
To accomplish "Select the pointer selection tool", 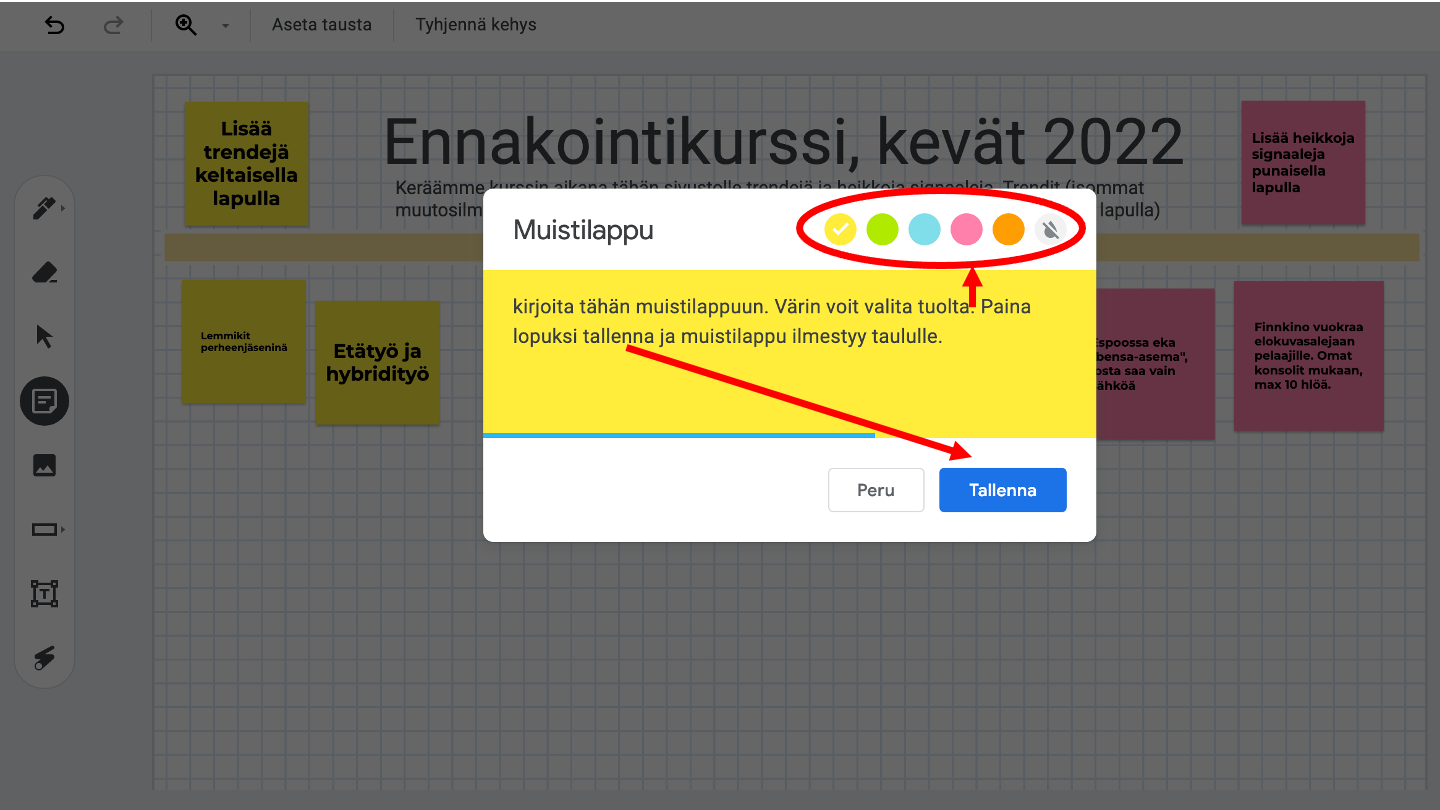I will click(44, 337).
